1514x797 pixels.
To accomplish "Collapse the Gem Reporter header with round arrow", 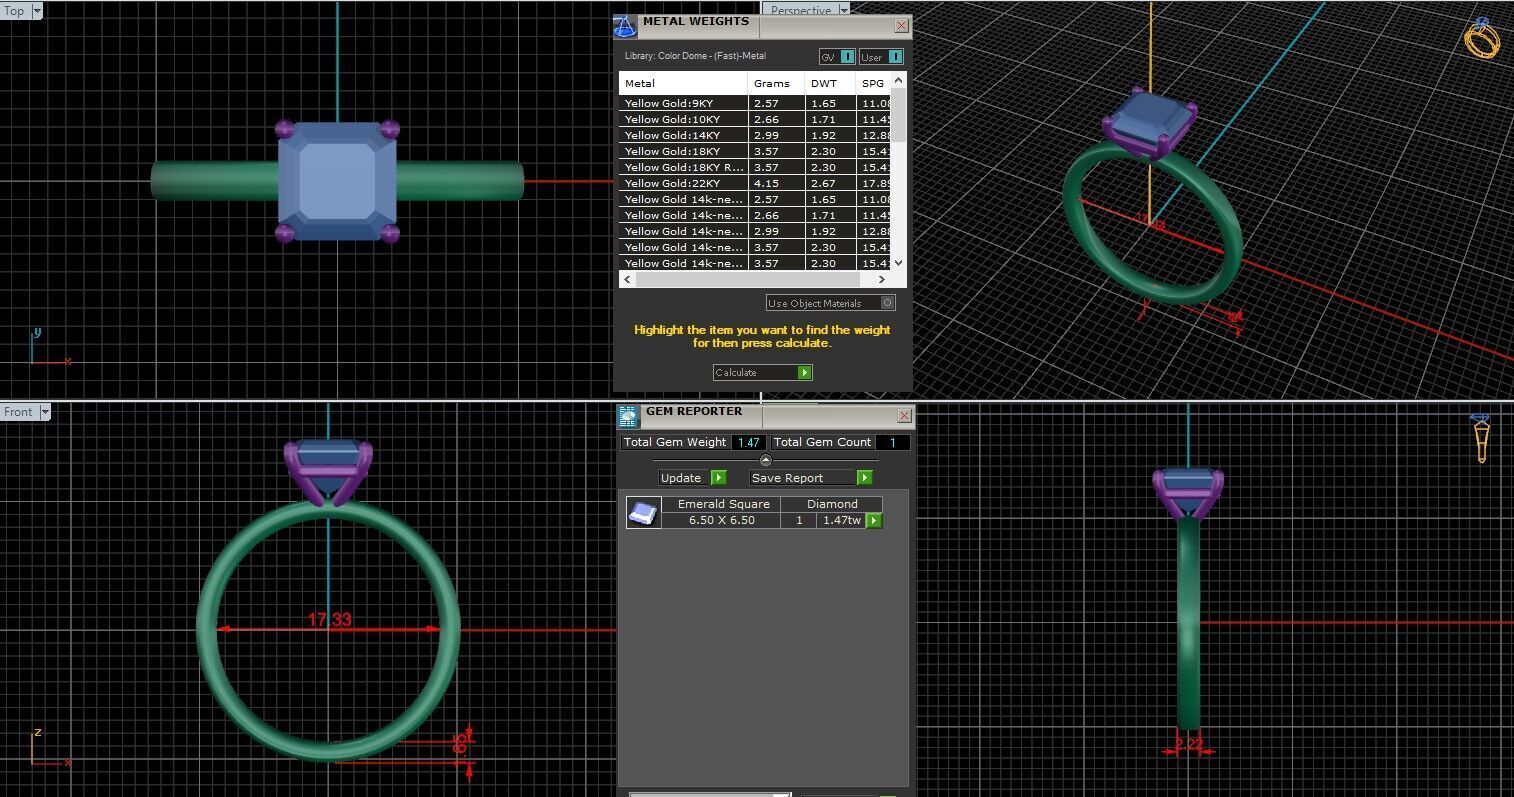I will 766,460.
